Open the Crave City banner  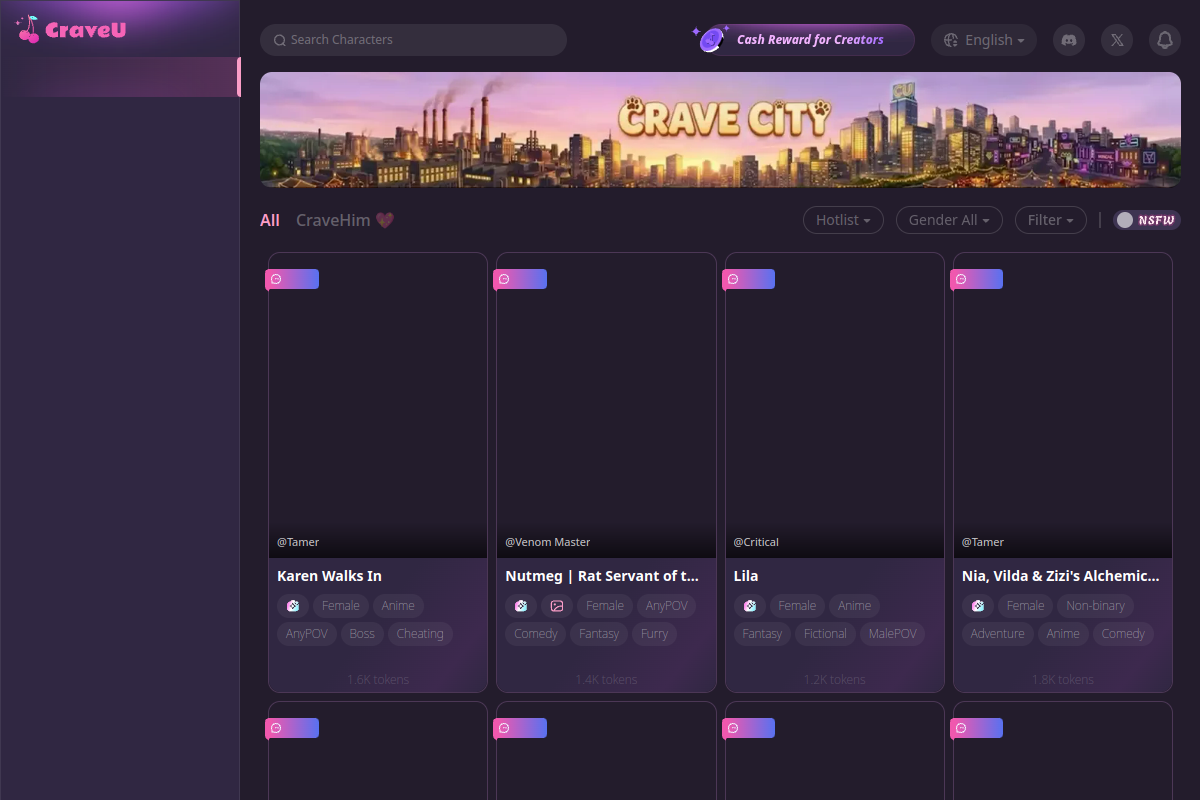coord(720,129)
